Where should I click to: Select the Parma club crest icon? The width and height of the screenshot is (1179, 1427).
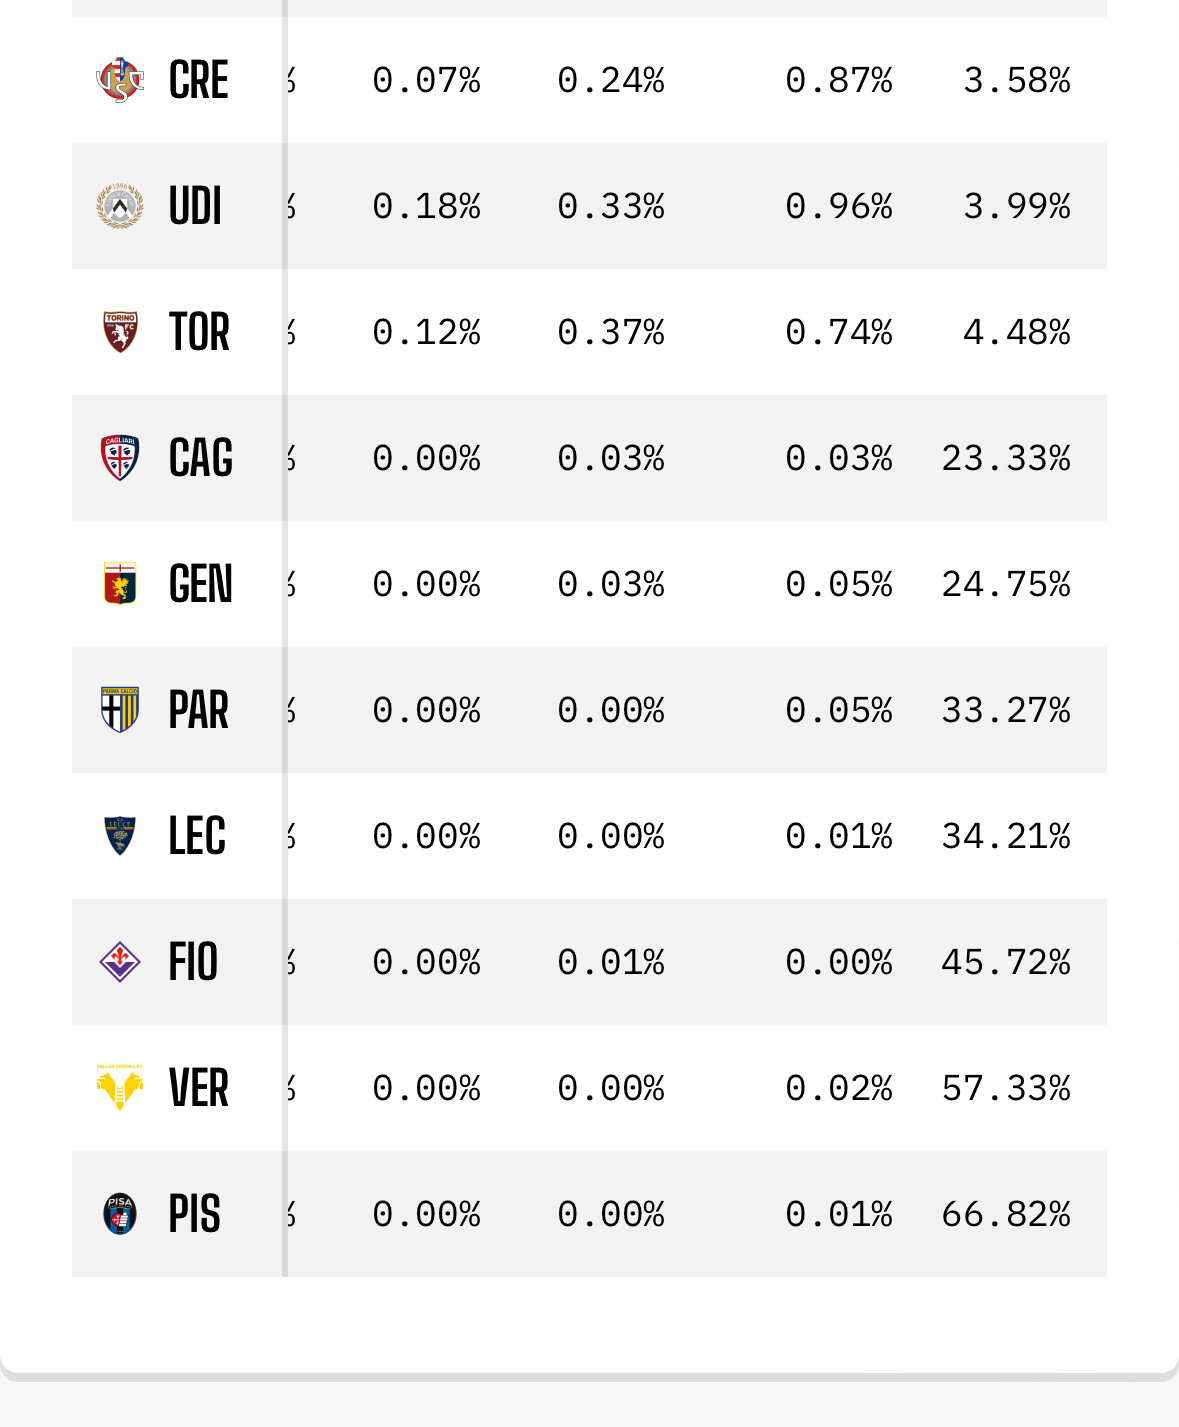tap(120, 710)
